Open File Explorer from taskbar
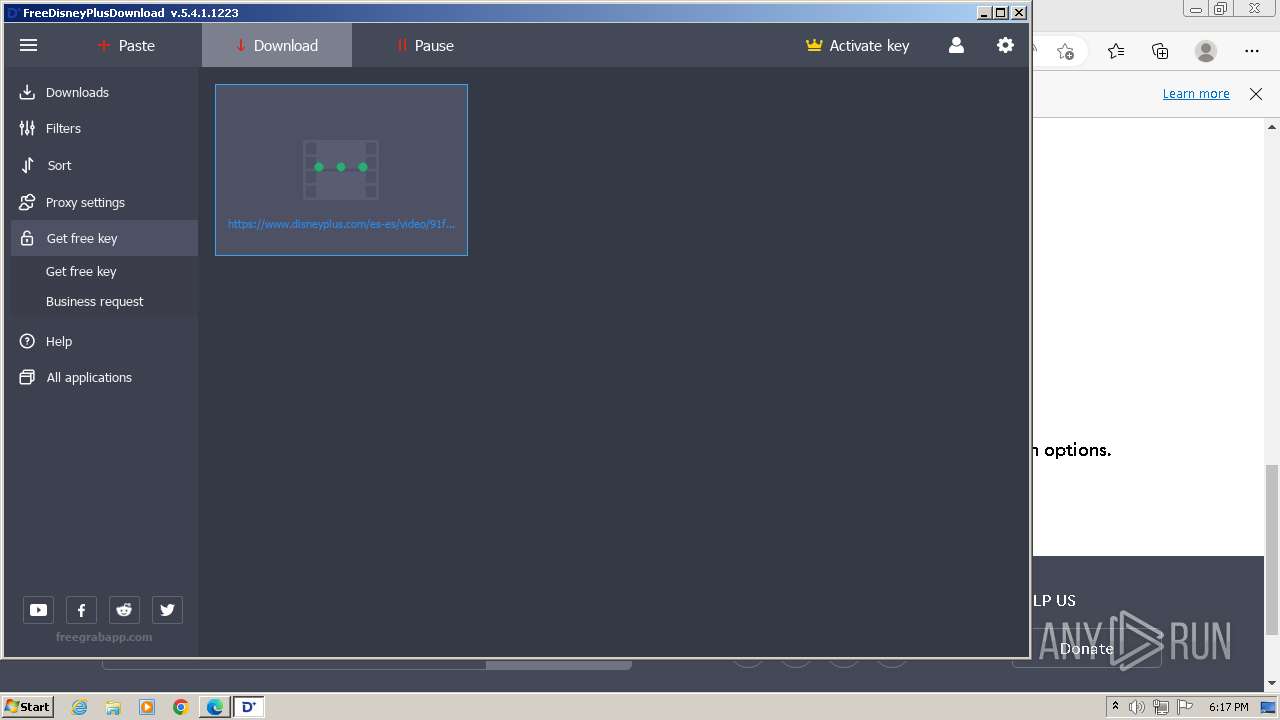The width and height of the screenshot is (1280, 720). tap(113, 707)
